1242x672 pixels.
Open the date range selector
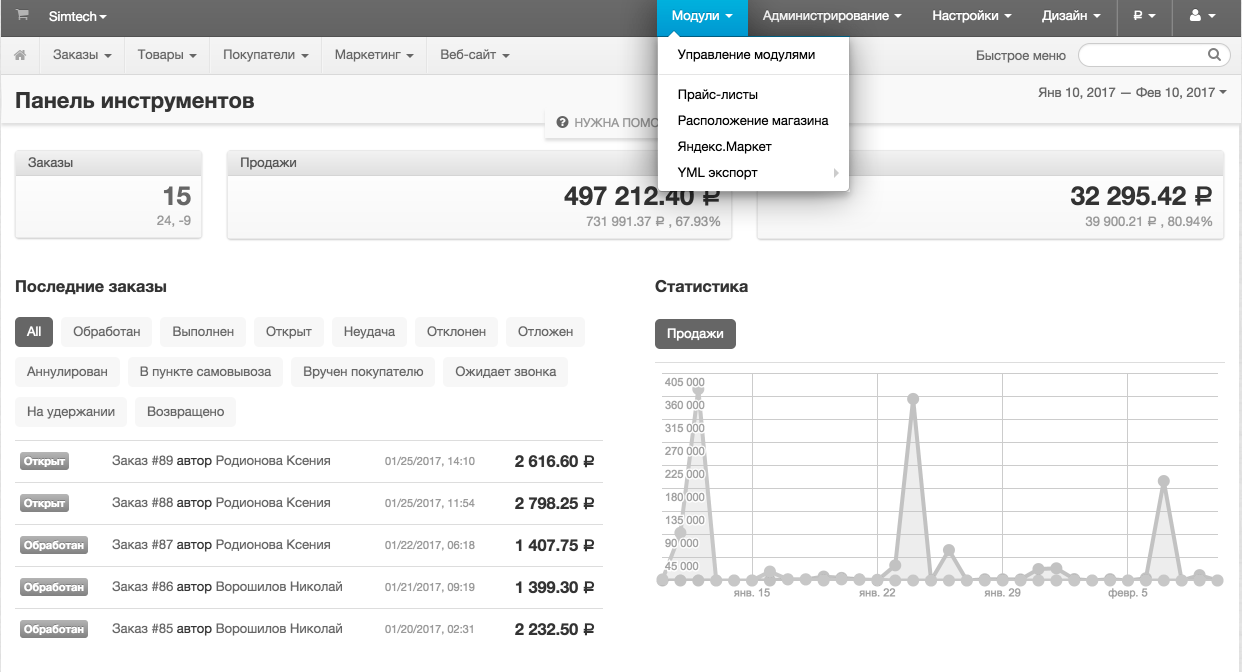tap(1132, 92)
